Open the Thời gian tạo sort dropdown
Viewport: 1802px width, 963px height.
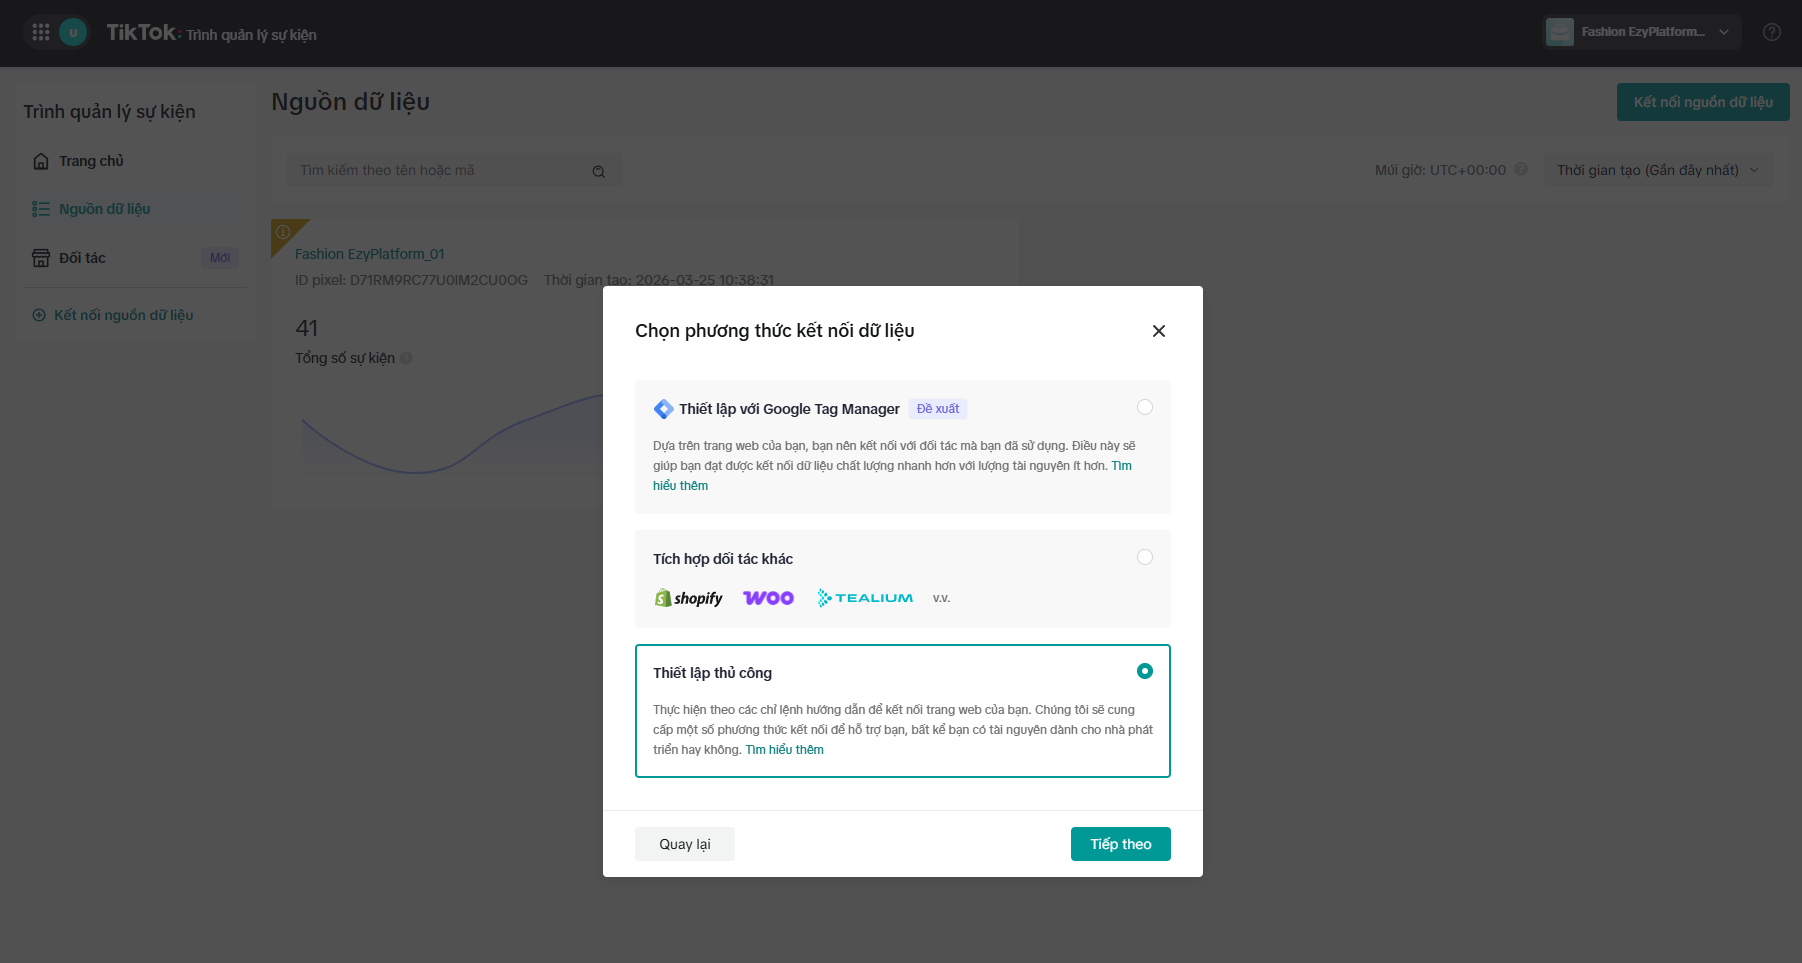(1659, 170)
